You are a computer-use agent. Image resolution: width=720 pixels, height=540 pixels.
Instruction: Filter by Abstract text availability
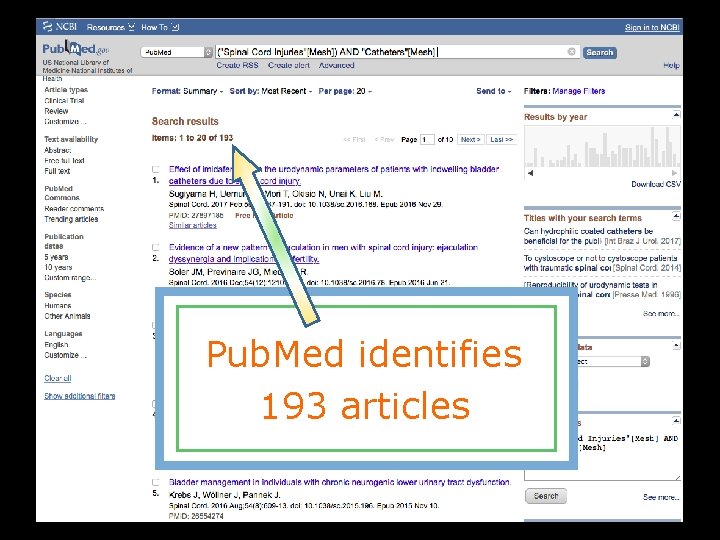point(57,150)
